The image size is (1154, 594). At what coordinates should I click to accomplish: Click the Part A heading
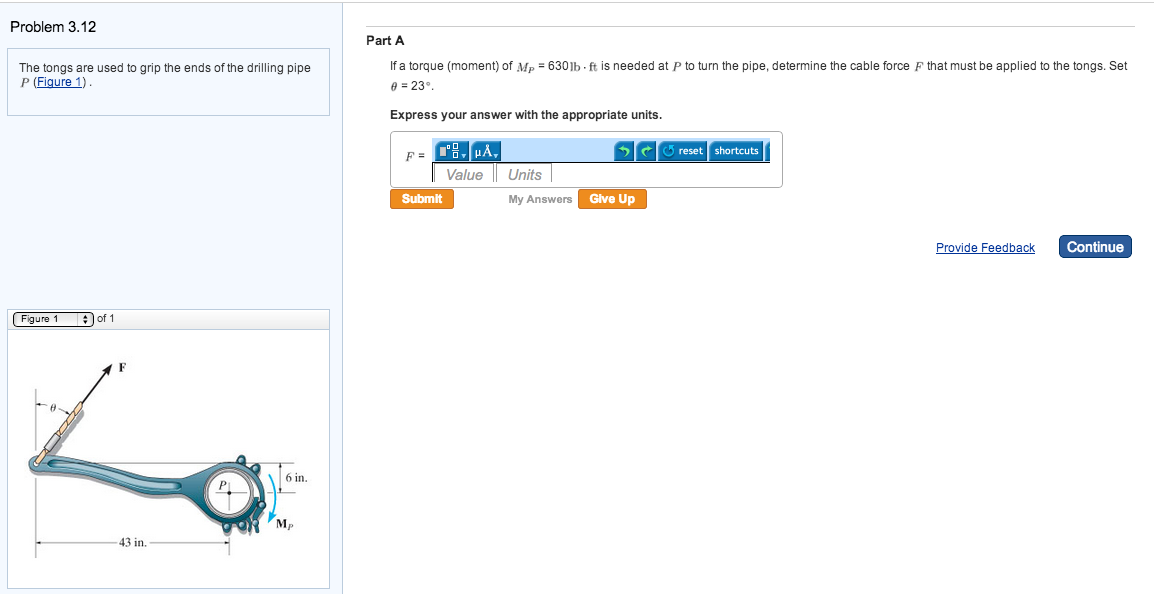[385, 41]
